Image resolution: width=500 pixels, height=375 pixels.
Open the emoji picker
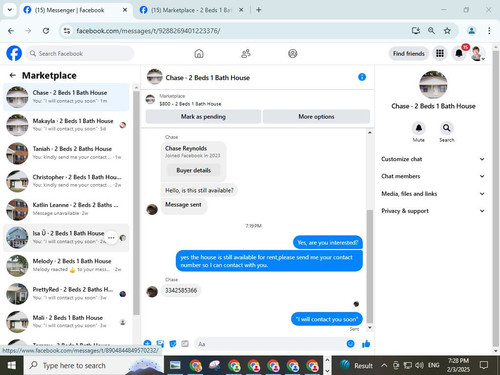350,344
